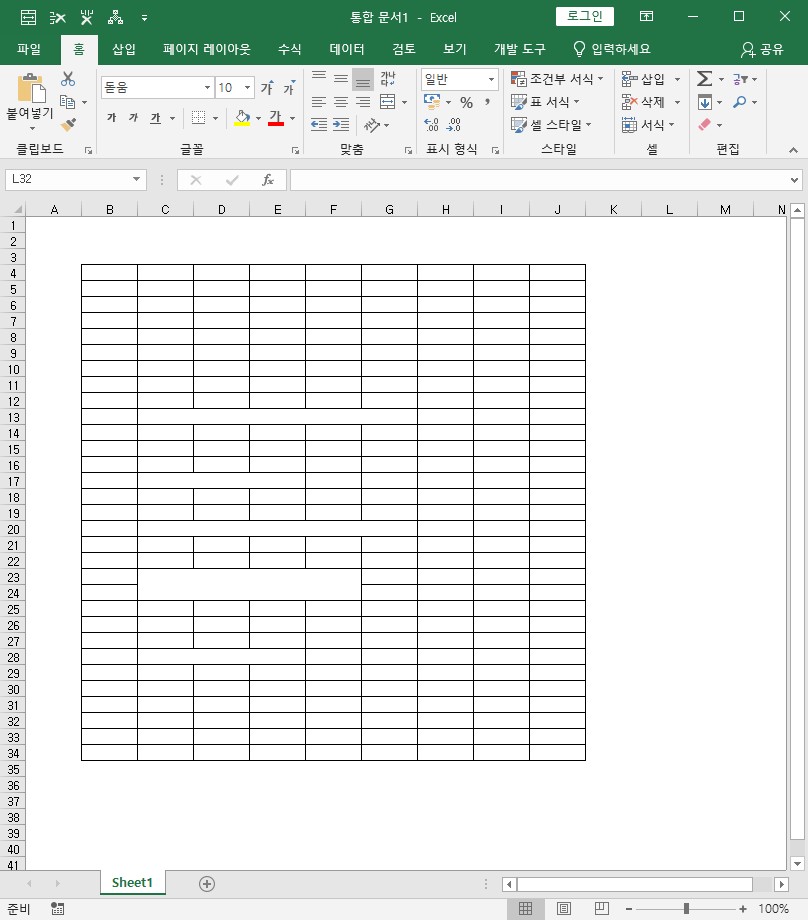This screenshot has width=808, height=920.
Task: Open Find and Select magnifier
Action: (740, 102)
